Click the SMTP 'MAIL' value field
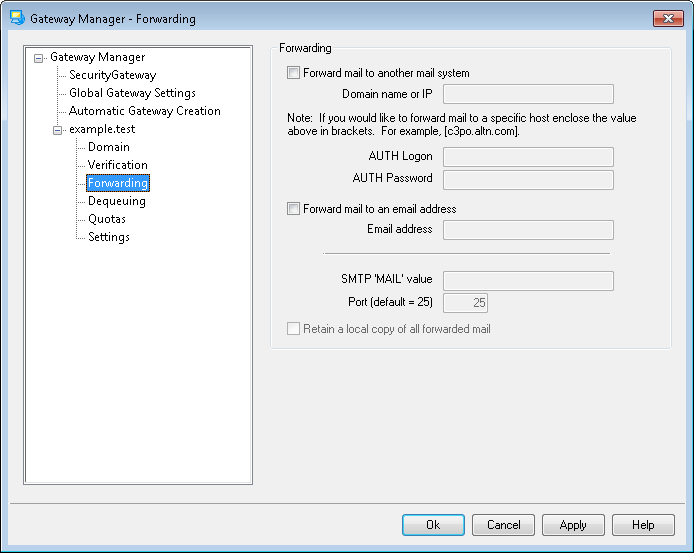The image size is (694, 553). [x=528, y=280]
